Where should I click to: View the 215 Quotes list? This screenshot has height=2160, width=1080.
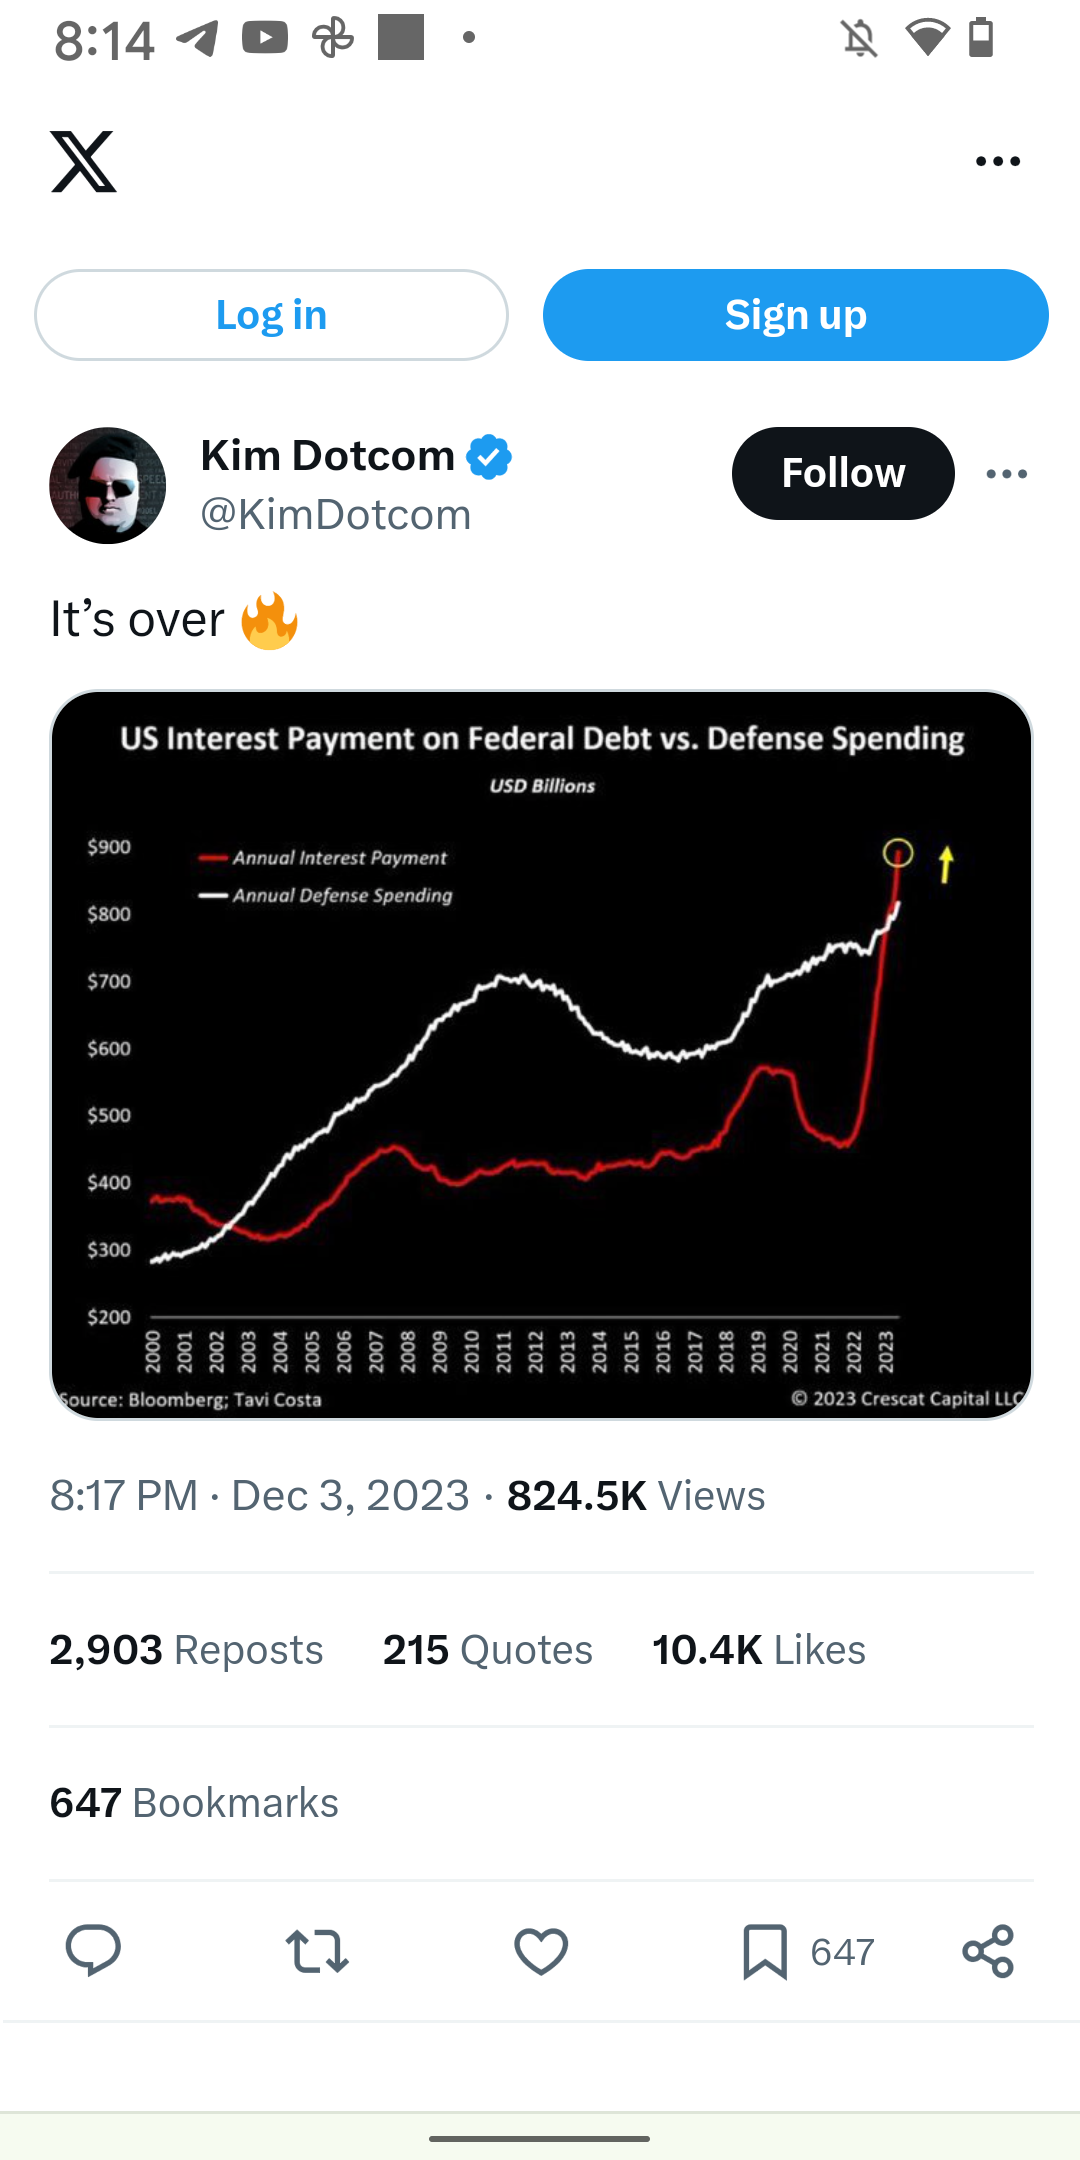(x=487, y=1650)
